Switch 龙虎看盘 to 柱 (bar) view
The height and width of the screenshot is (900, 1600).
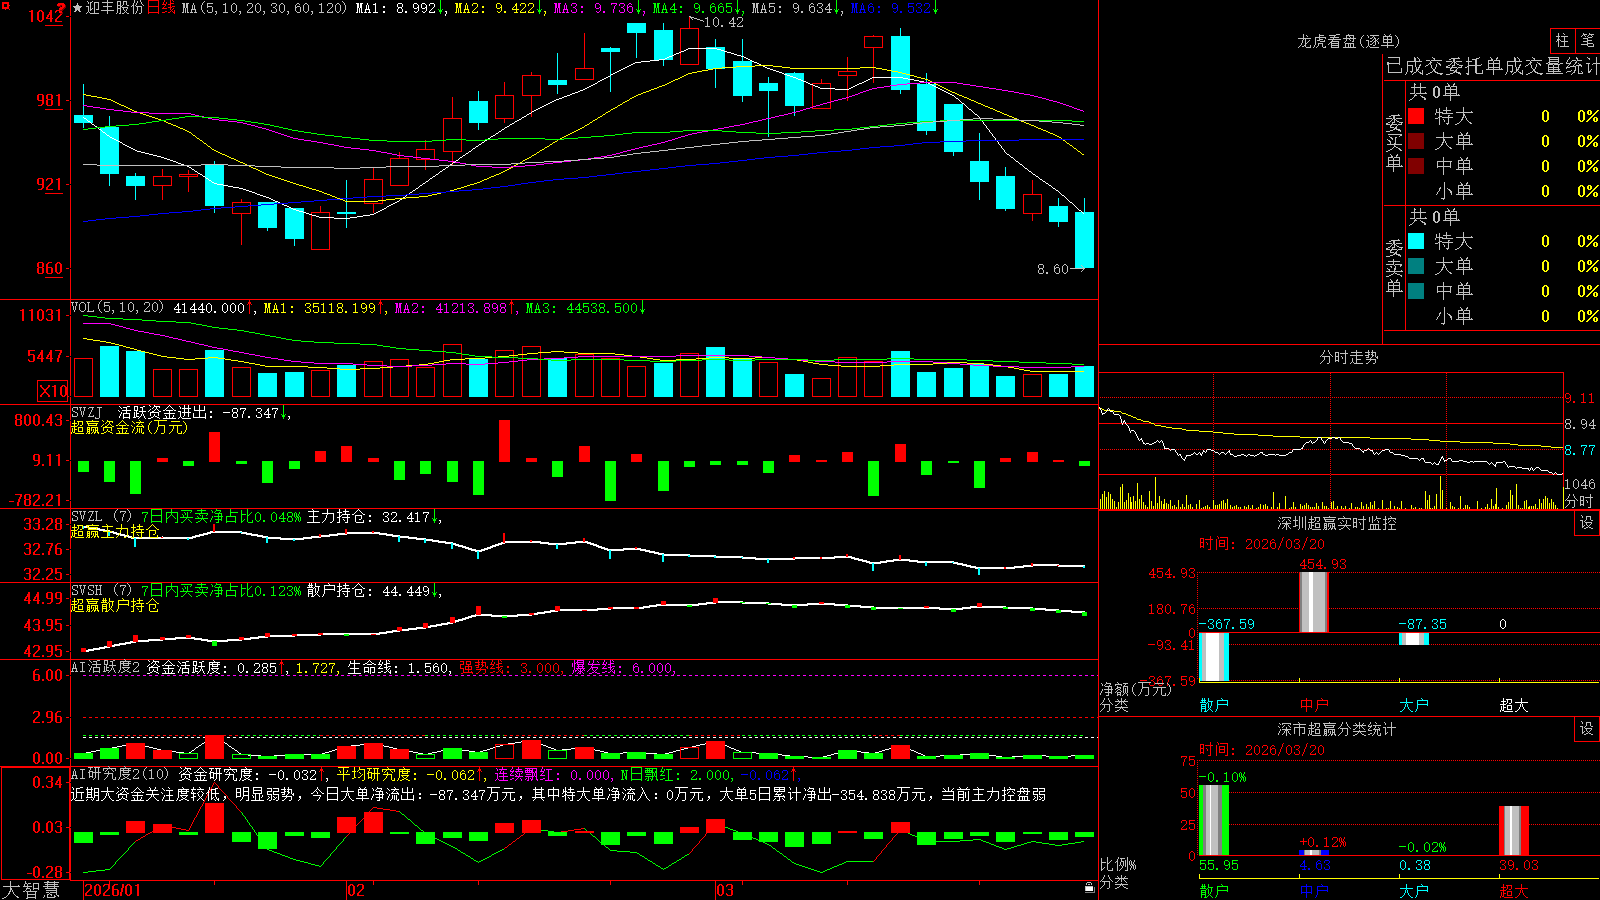(1562, 40)
